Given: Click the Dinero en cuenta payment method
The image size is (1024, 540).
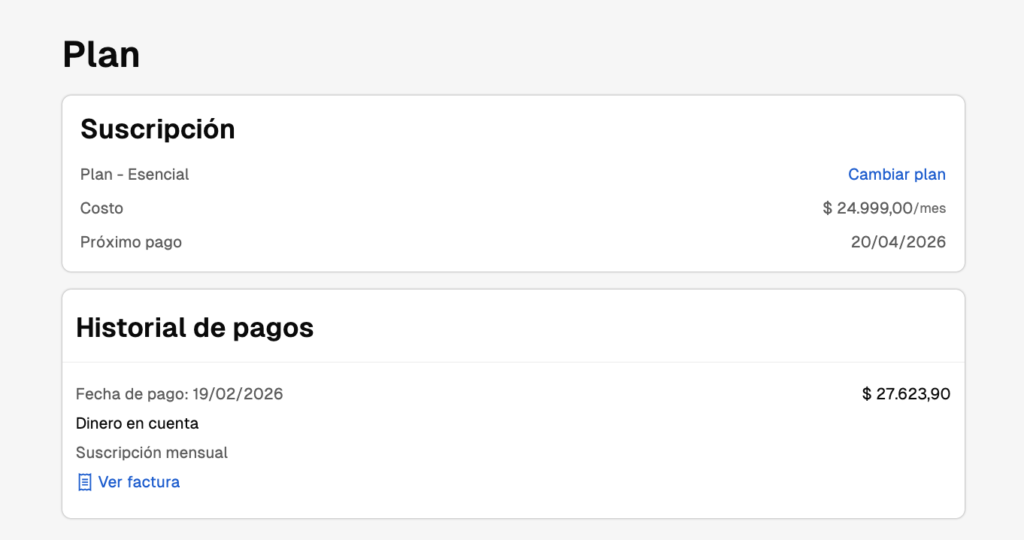Looking at the screenshot, I should pos(137,423).
